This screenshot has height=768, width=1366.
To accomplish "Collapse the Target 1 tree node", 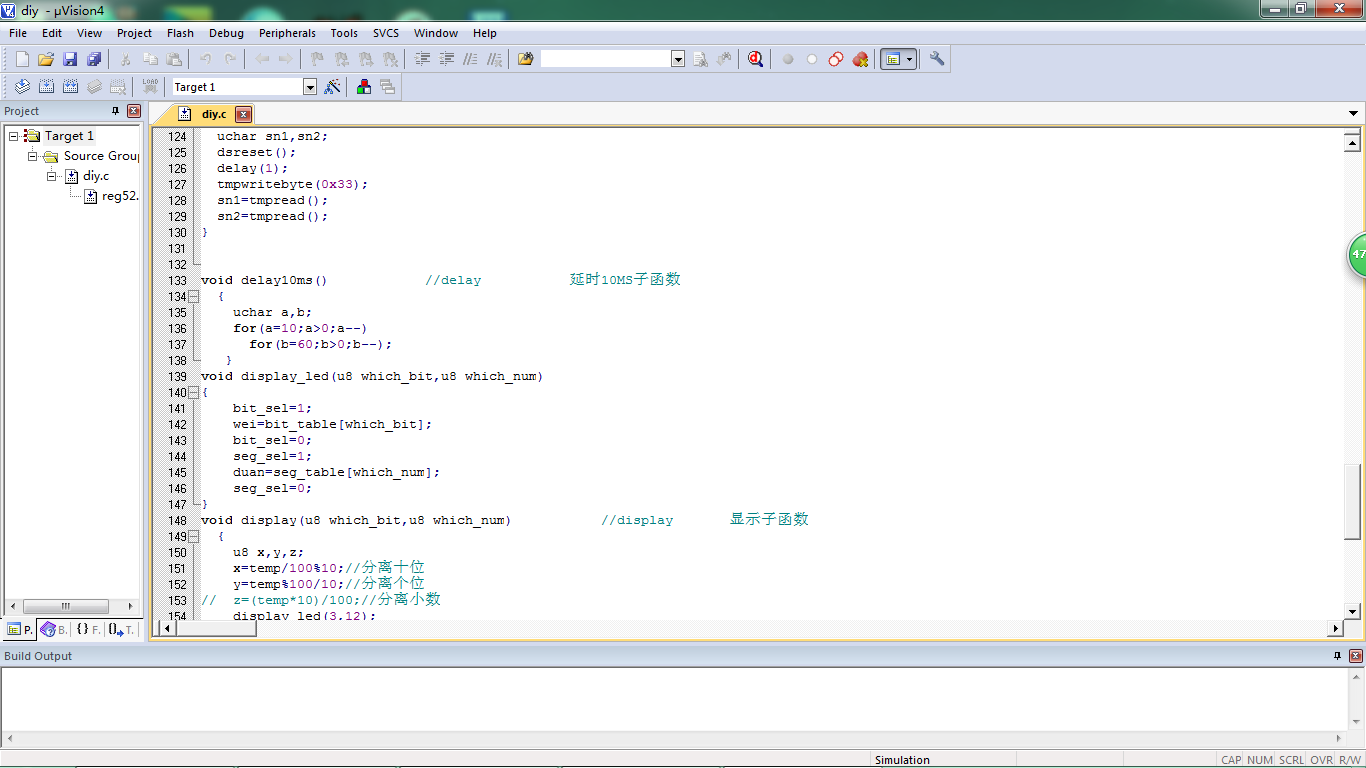I will (x=14, y=136).
